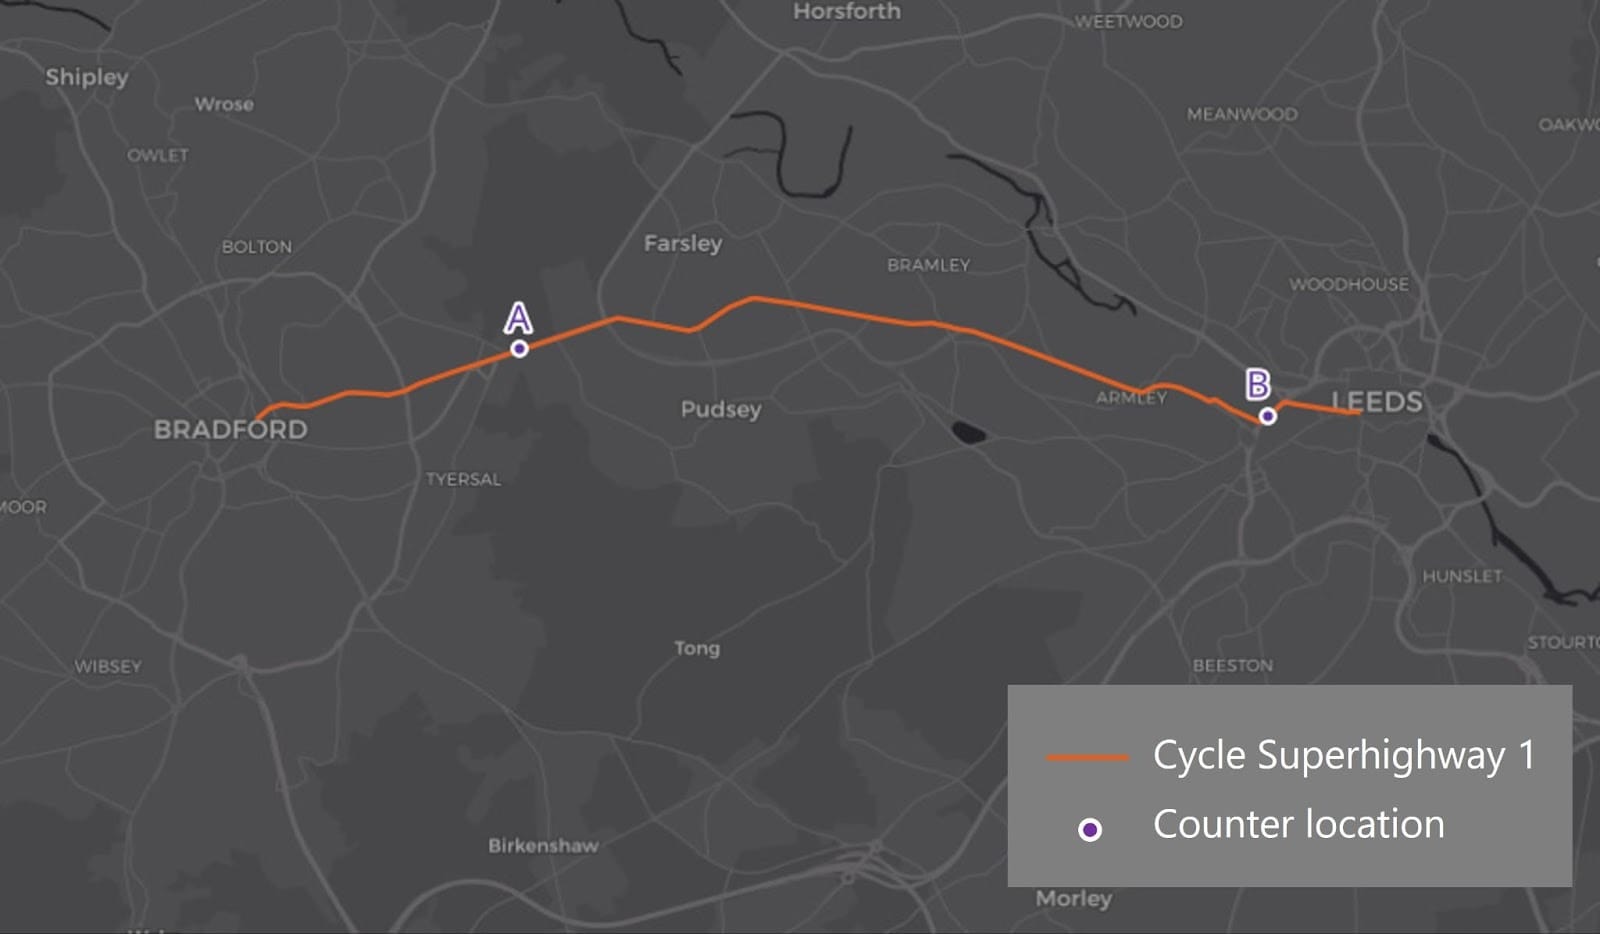1600x934 pixels.
Task: Click the ARMLEY district label
Action: pyautogui.click(x=1131, y=398)
